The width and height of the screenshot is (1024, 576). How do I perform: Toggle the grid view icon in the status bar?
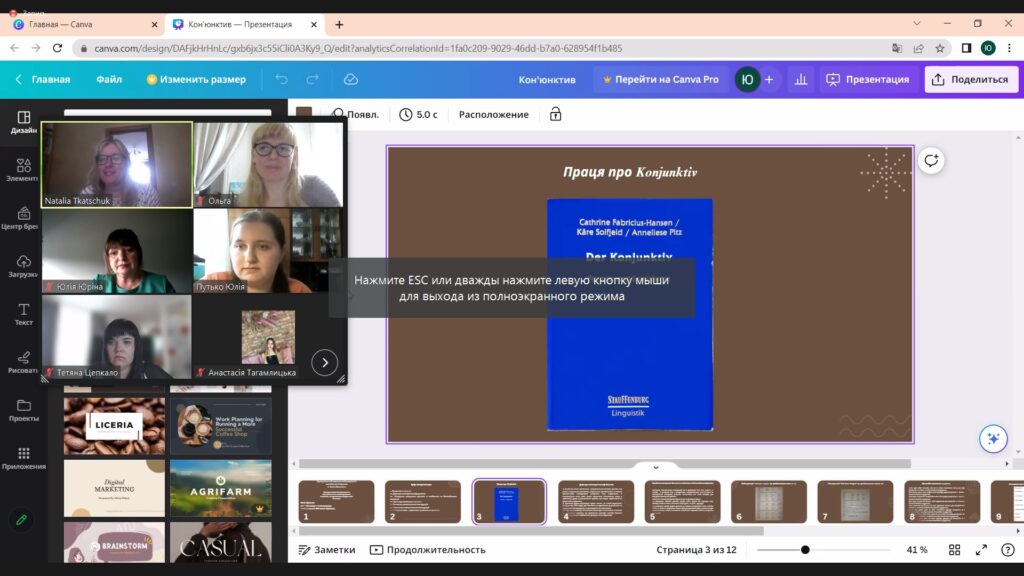pos(954,550)
